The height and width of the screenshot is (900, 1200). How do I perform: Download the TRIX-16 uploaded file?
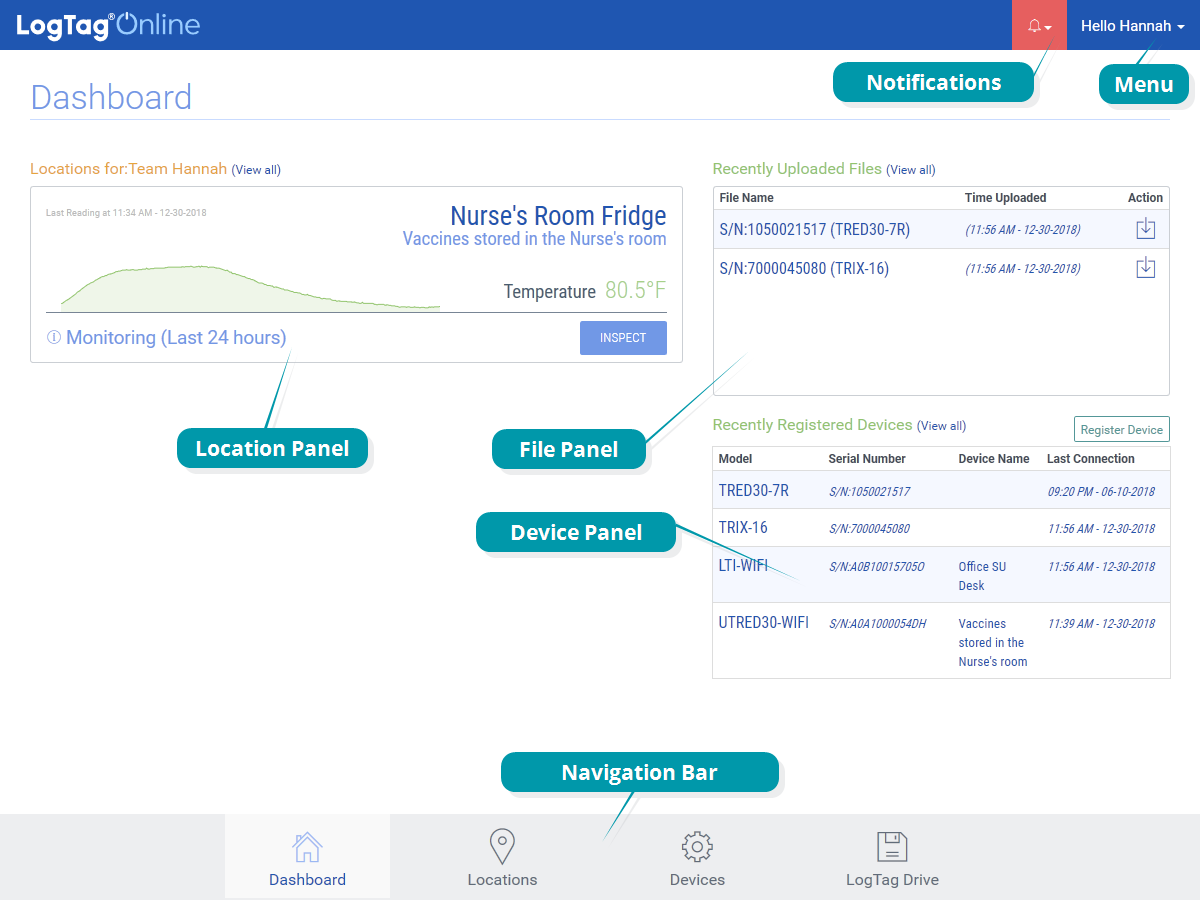[1145, 268]
